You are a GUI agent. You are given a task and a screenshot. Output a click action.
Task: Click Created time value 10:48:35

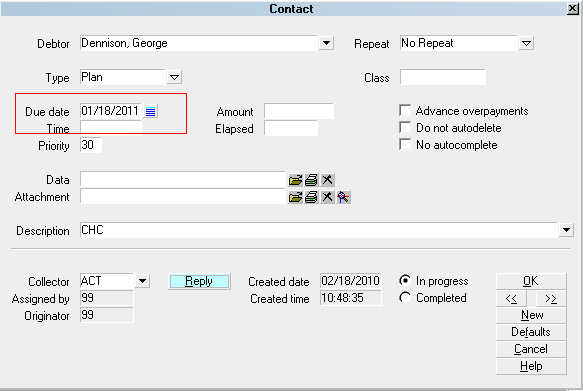[x=351, y=298]
